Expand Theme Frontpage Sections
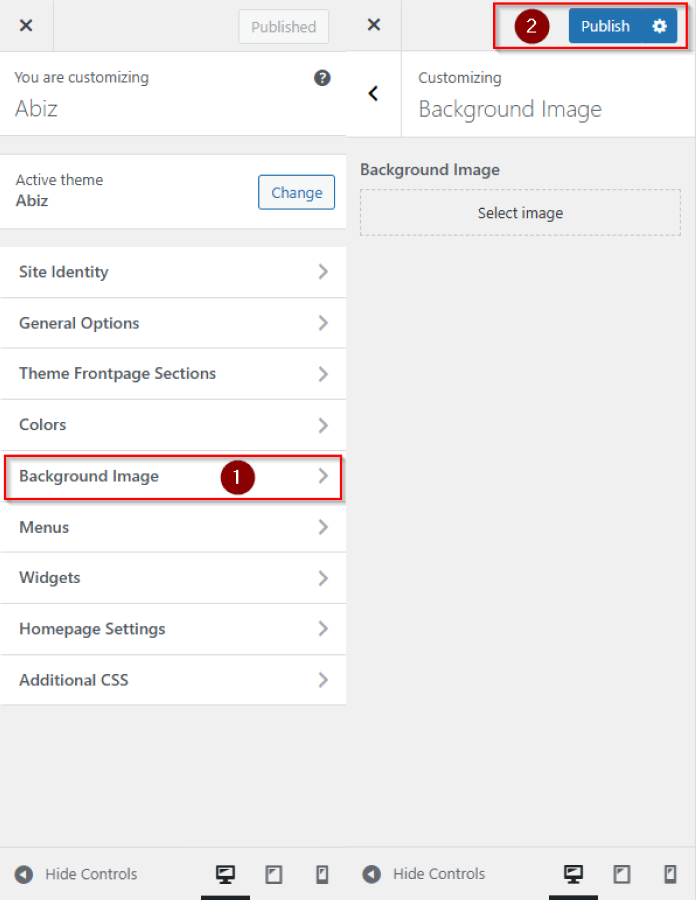Screen dimensions: 696x900 [x=173, y=374]
